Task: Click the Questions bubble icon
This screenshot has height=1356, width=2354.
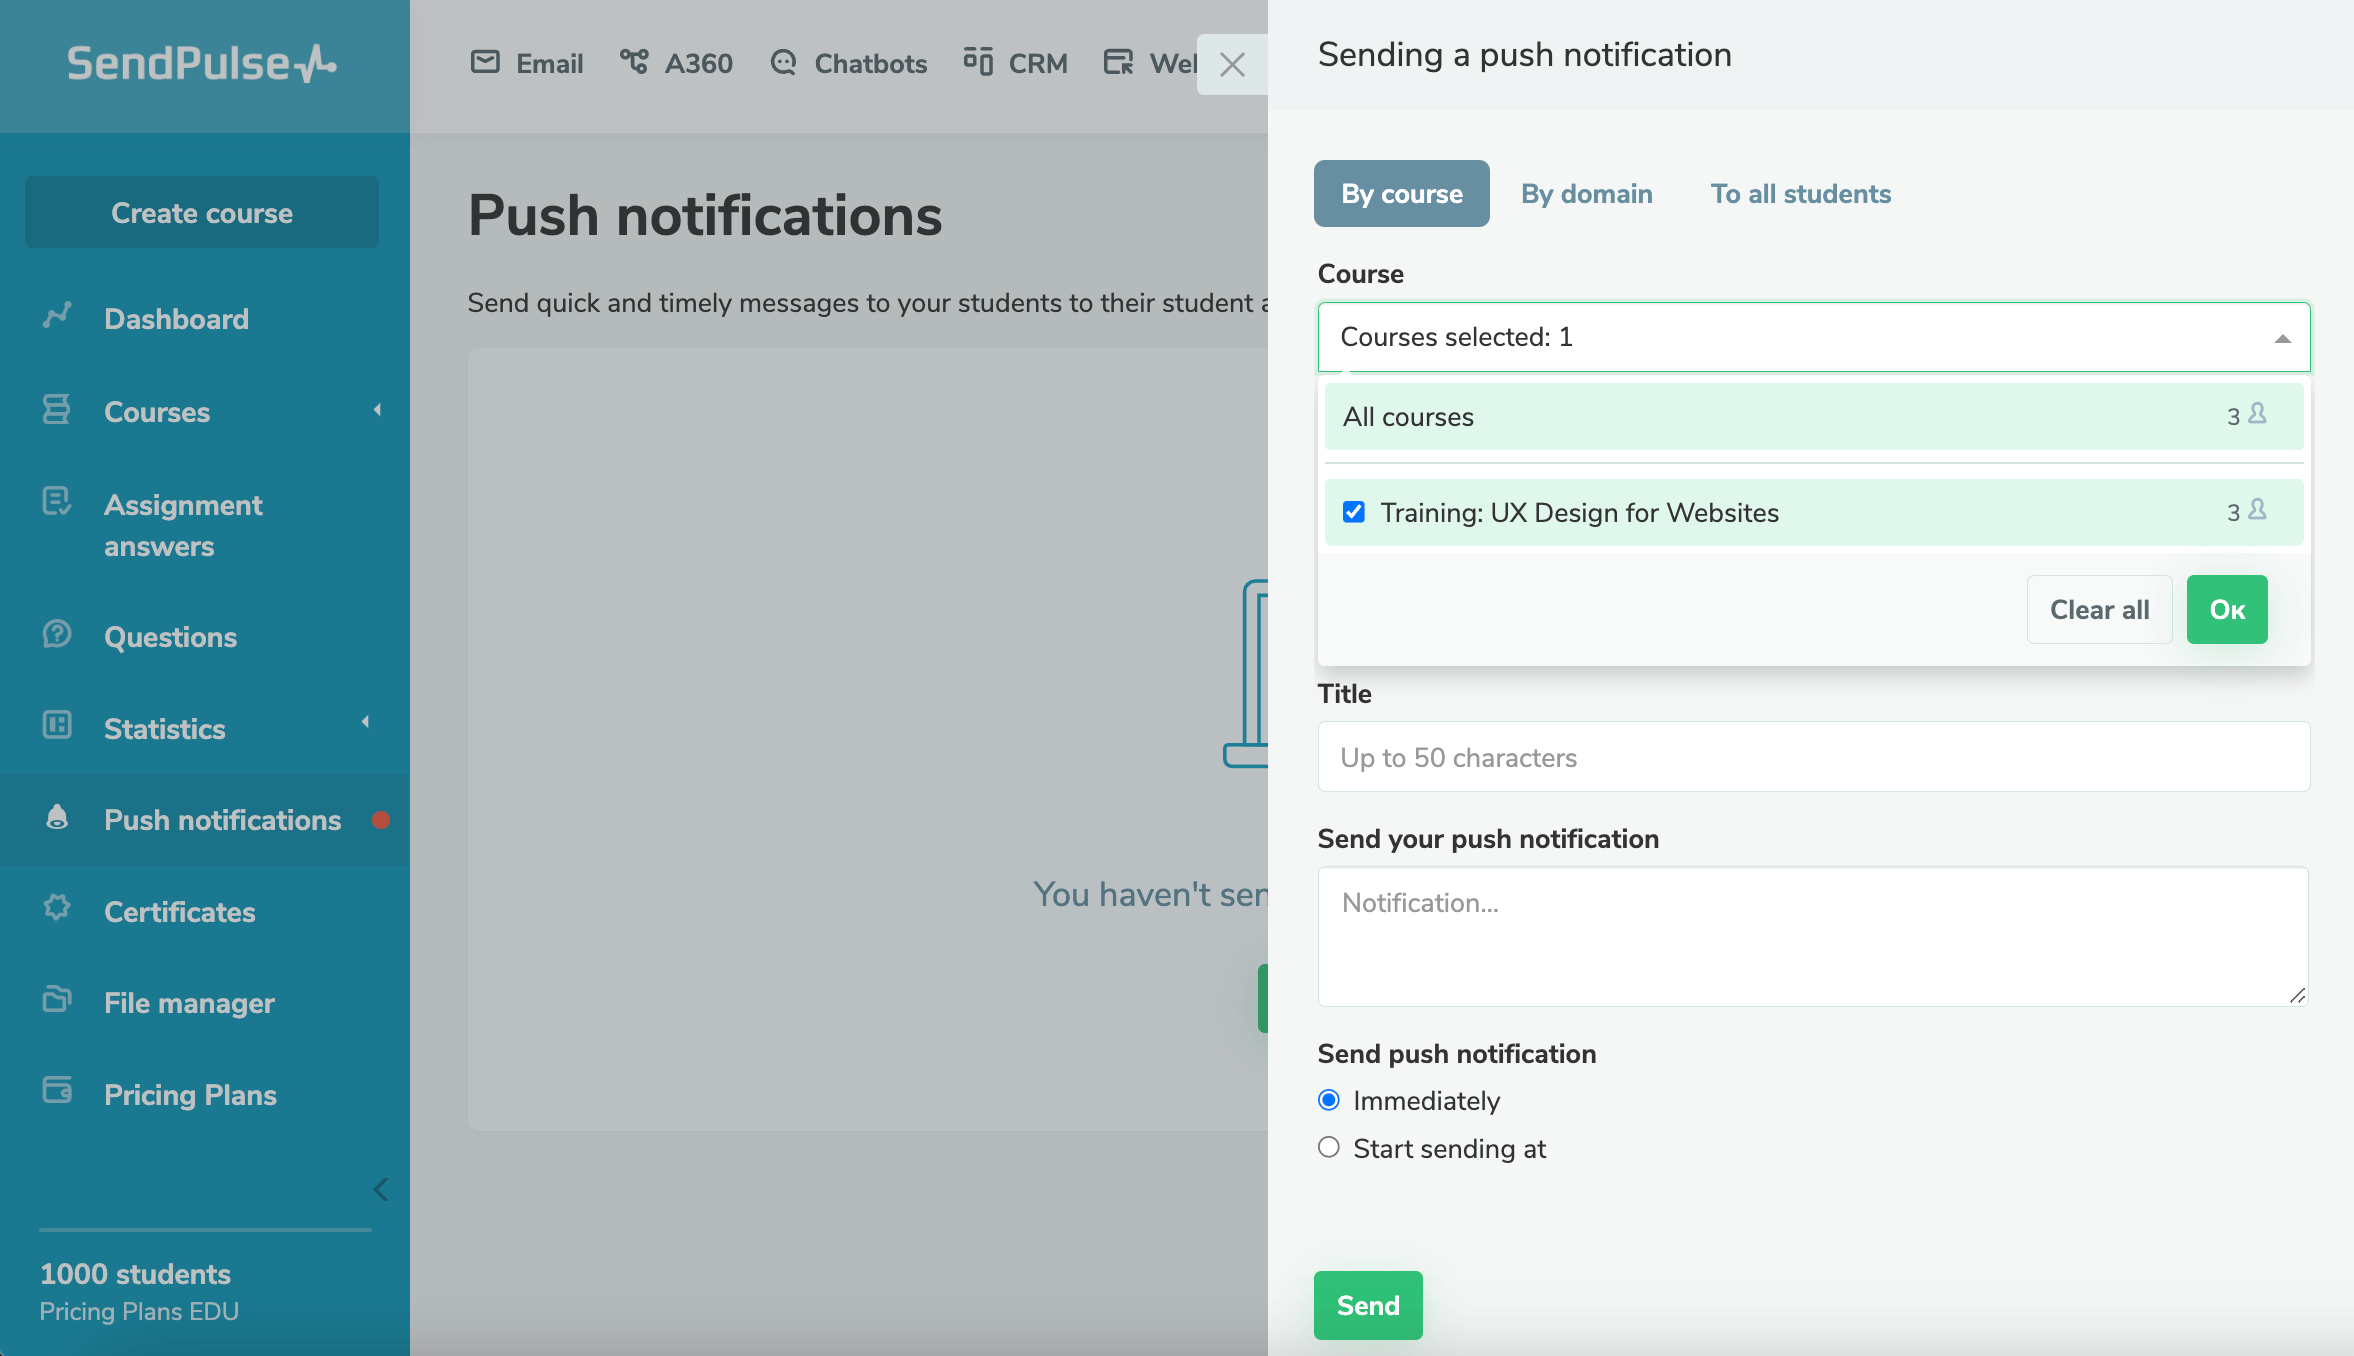Action: coord(57,634)
